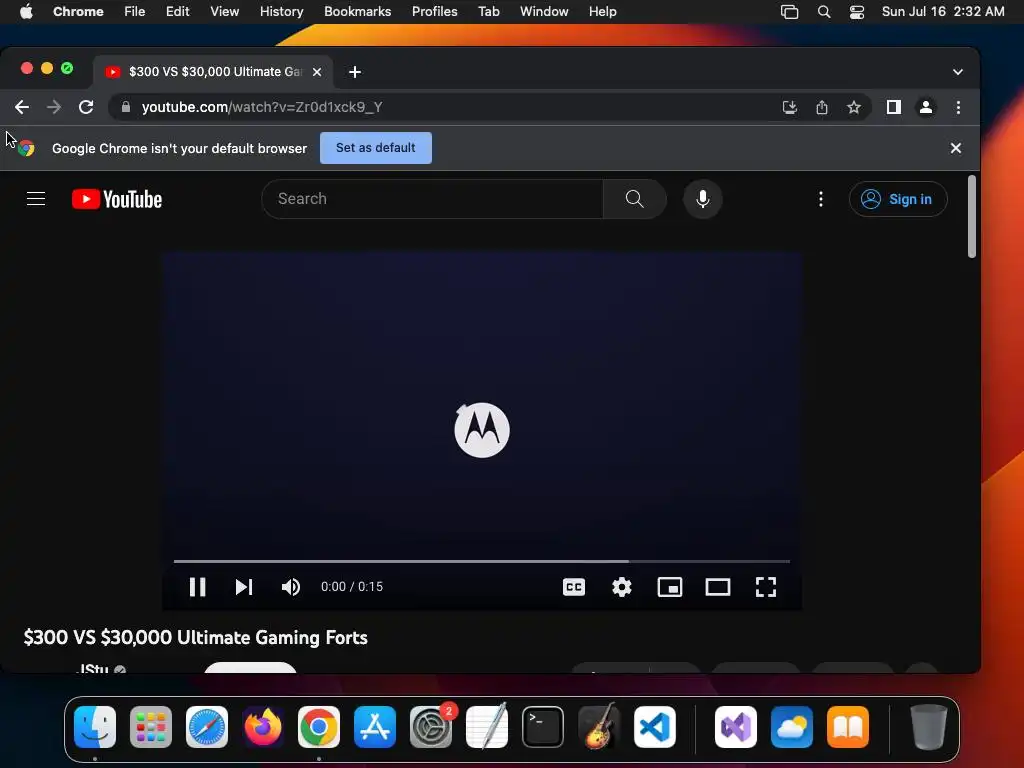Viewport: 1024px width, 768px height.
Task: View site information lock icon
Action: (x=126, y=107)
